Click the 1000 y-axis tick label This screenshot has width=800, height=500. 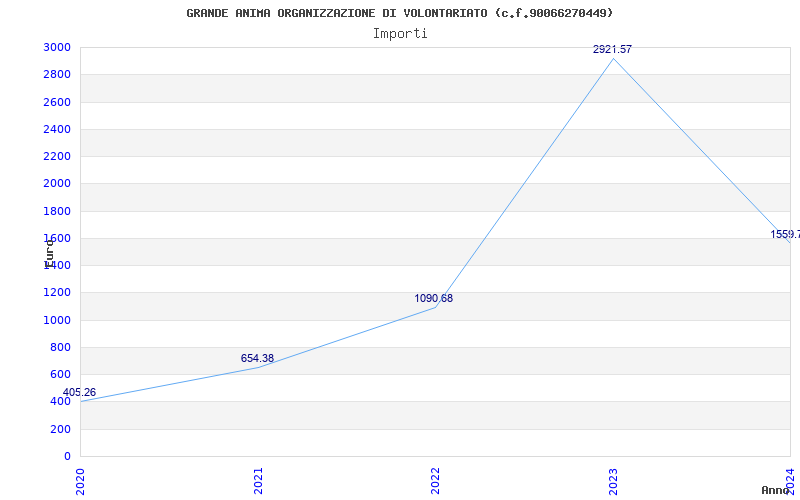(57, 320)
